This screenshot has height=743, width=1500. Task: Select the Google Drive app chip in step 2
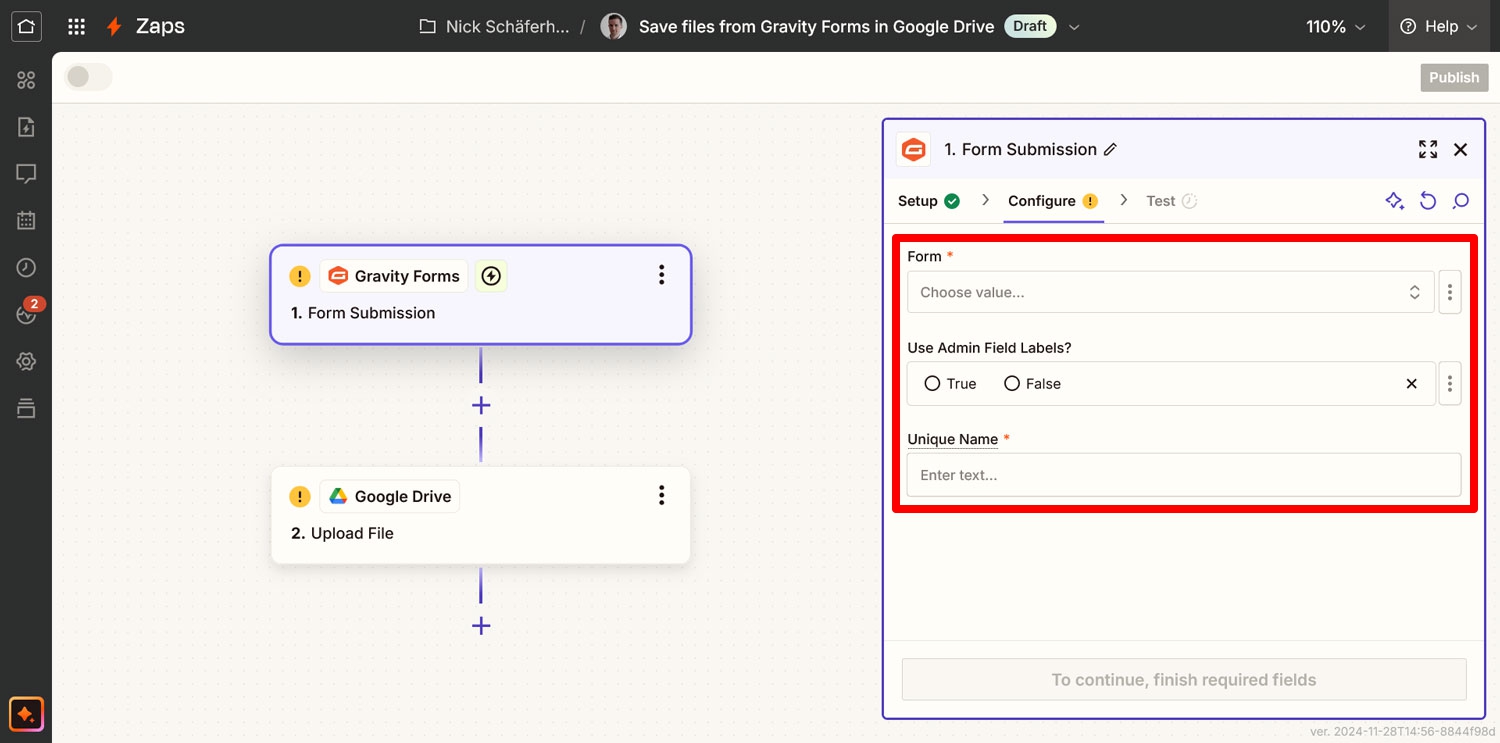390,497
